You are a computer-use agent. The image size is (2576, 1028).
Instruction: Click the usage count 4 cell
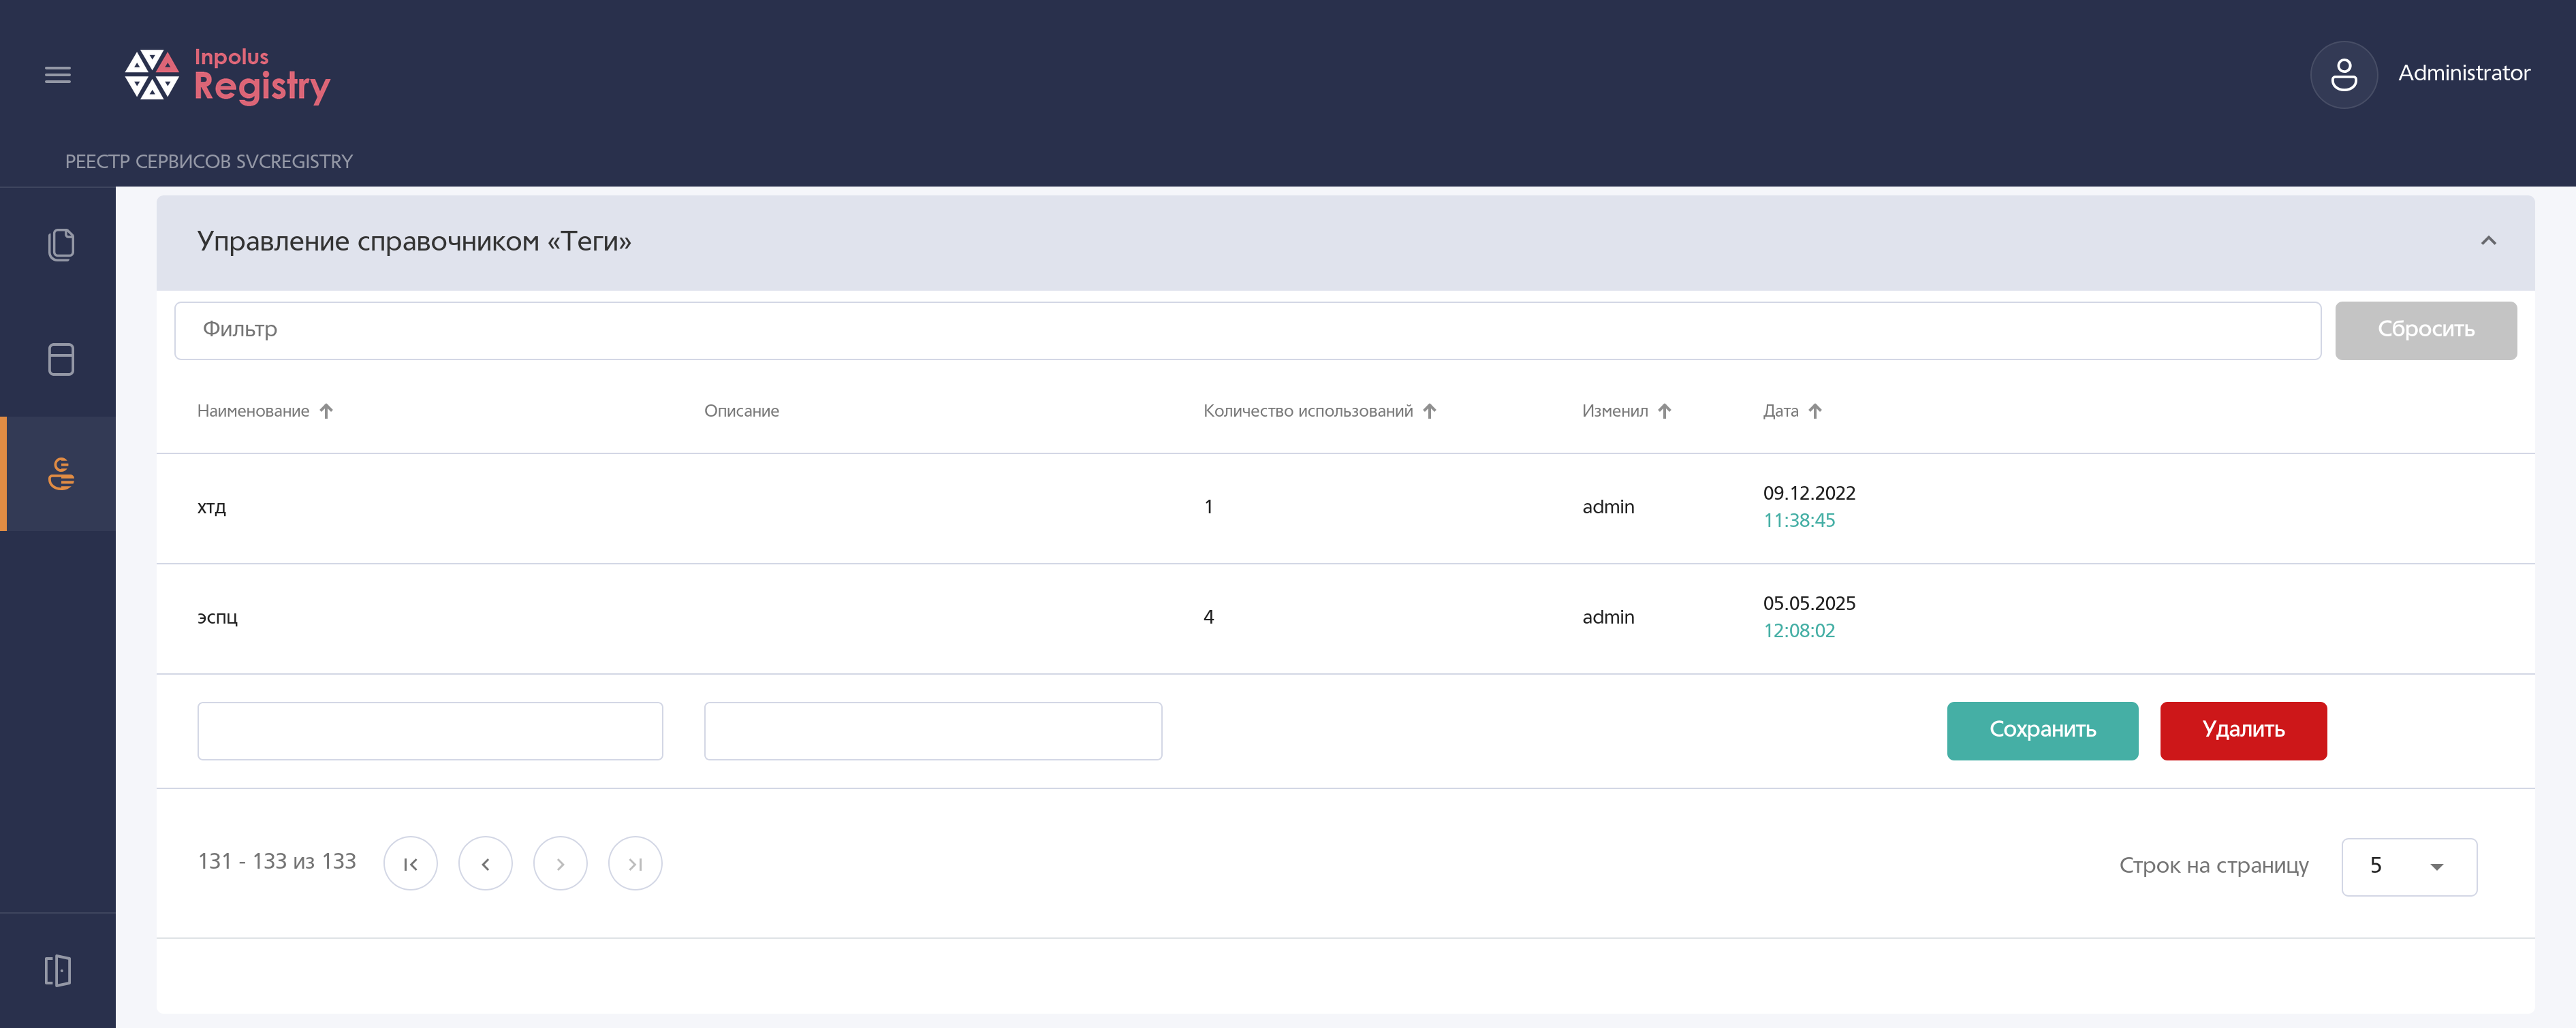(x=1208, y=617)
